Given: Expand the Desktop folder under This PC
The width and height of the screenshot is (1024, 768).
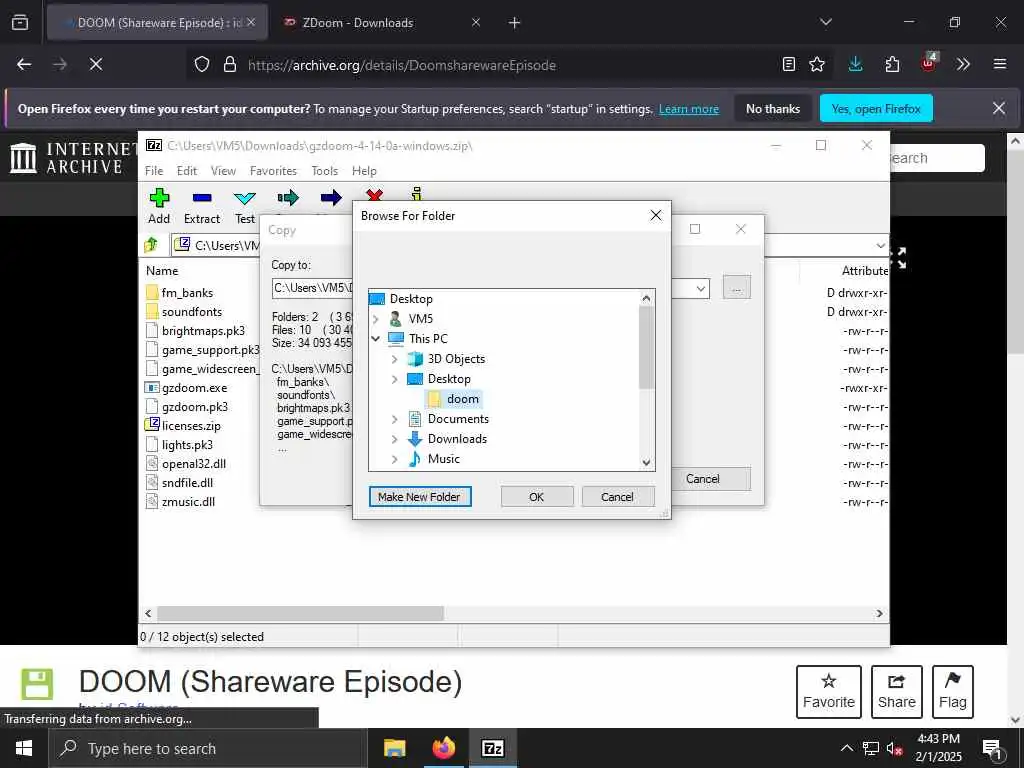Looking at the screenshot, I should (x=394, y=379).
